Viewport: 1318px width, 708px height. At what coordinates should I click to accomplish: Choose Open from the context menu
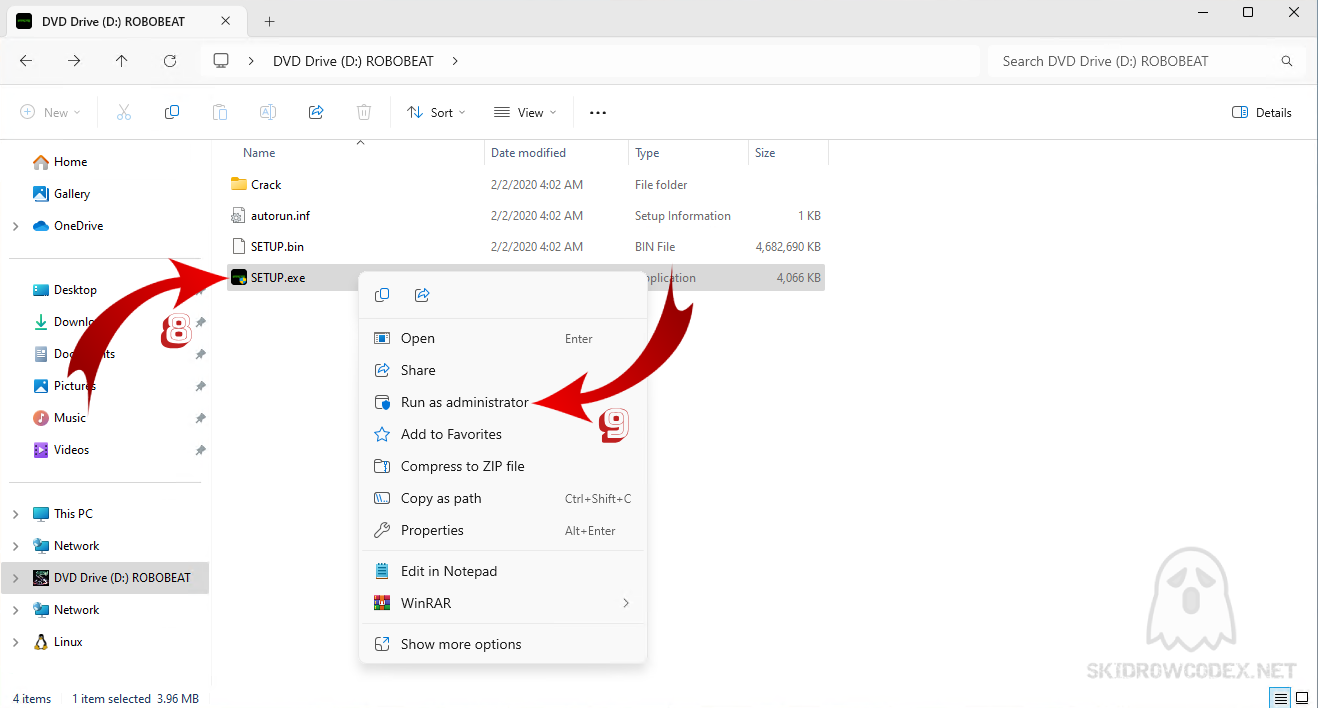503,338
